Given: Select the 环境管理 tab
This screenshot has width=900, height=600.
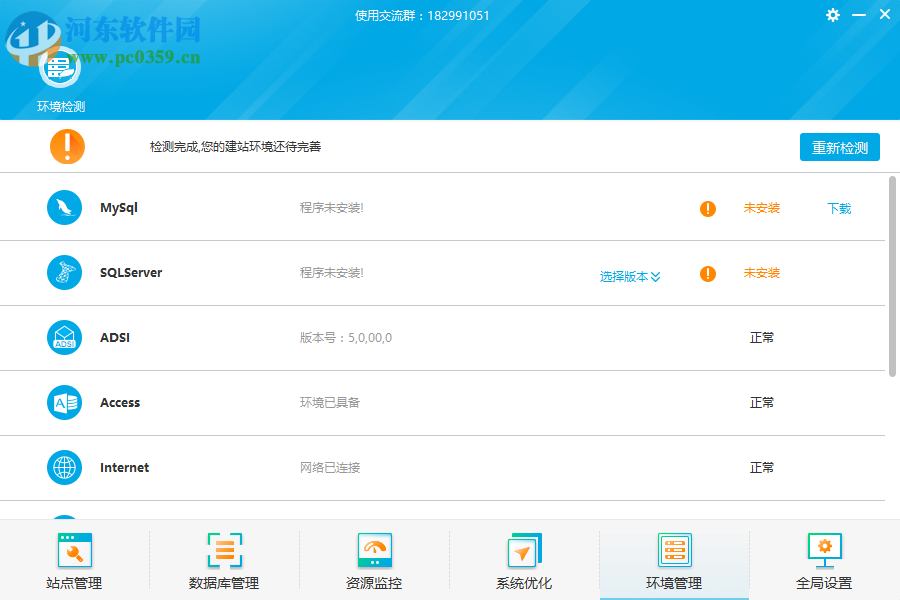Looking at the screenshot, I should click(x=674, y=560).
